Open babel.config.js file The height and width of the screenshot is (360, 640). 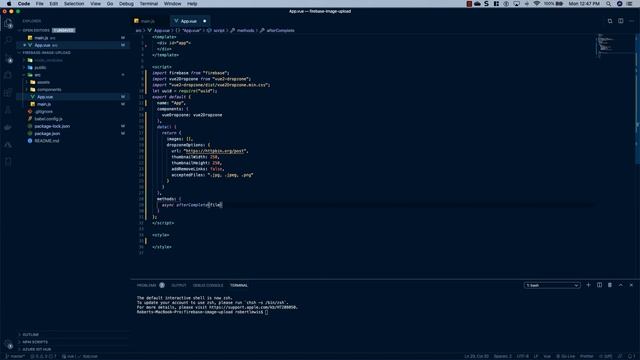point(73,119)
